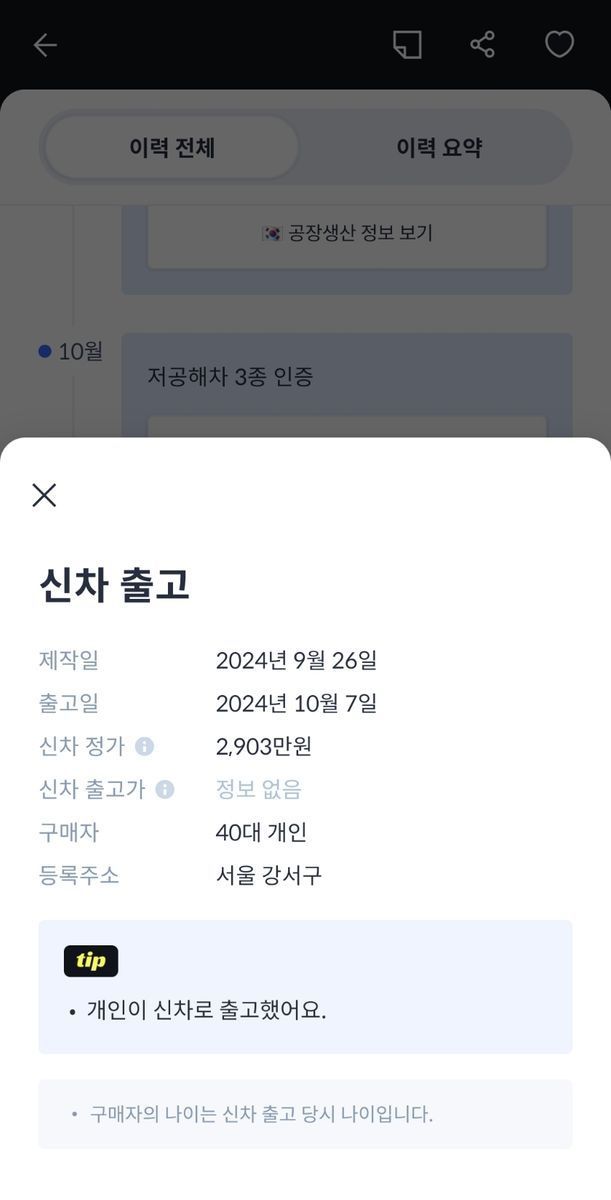Tap the 신차 출고 heading
Image resolution: width=611 pixels, height=1200 pixels.
pyautogui.click(x=114, y=585)
